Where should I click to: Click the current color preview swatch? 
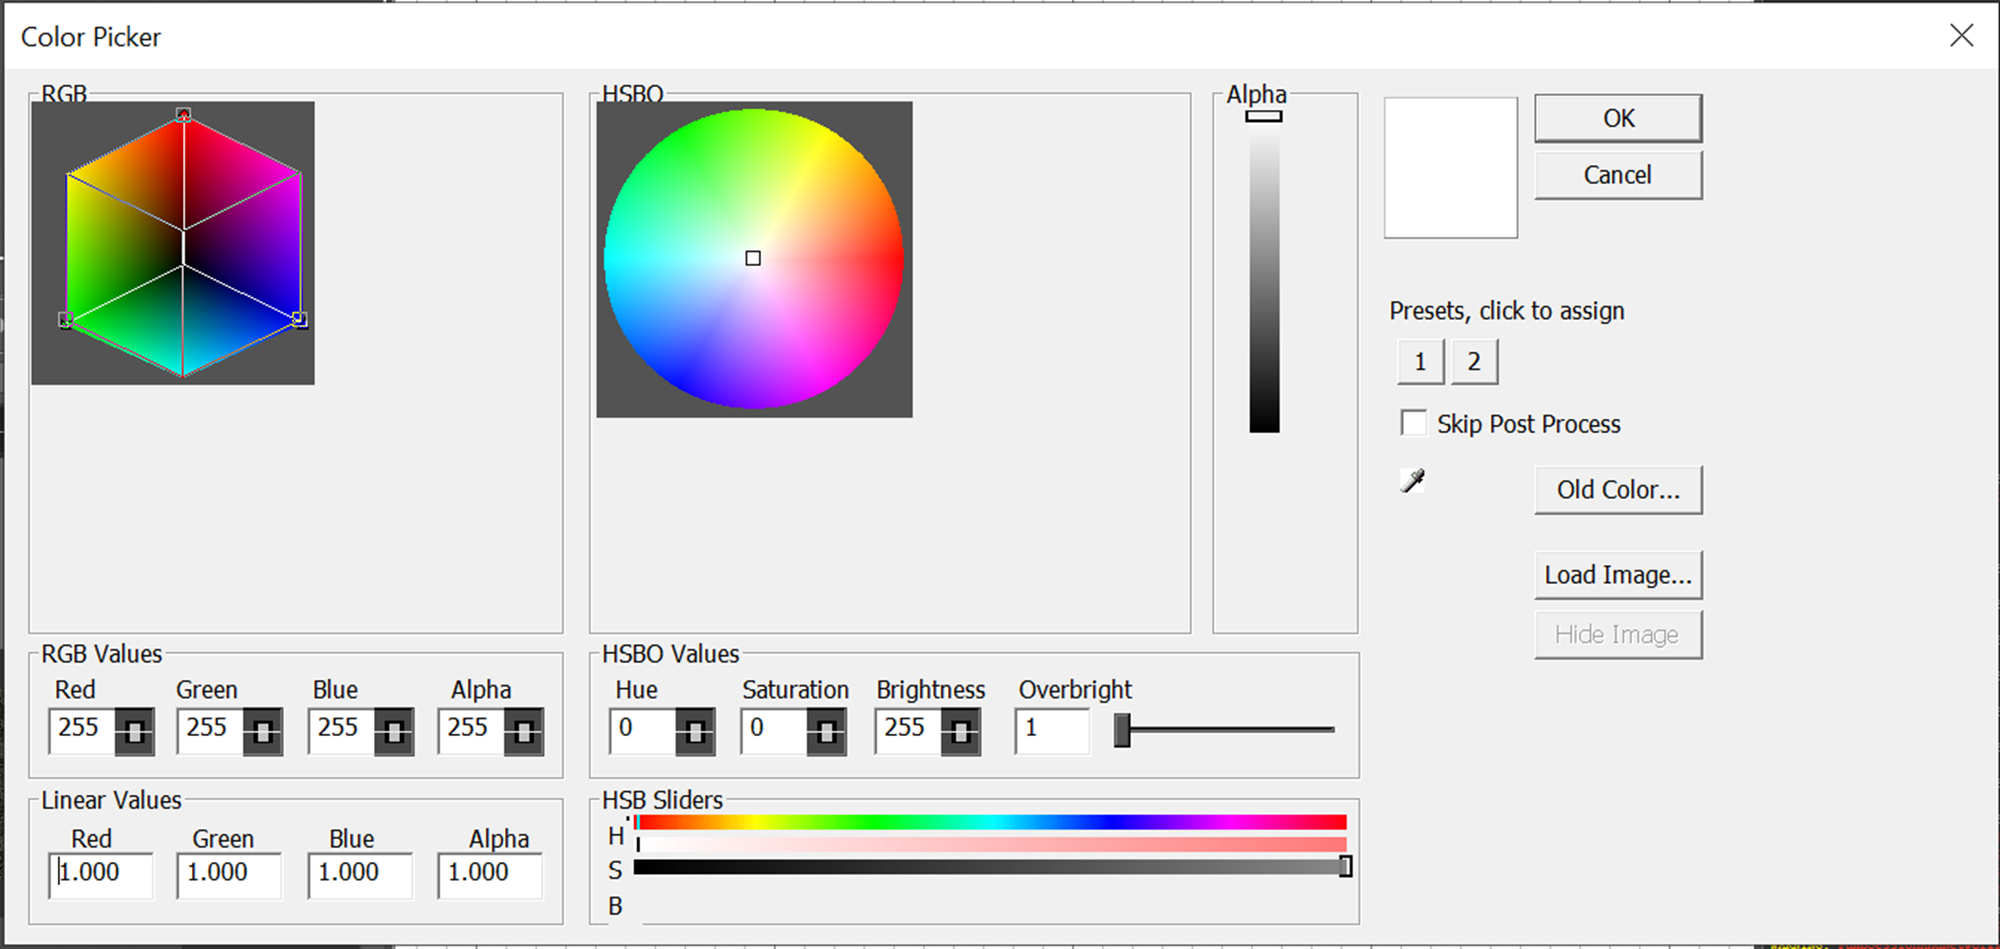point(1451,167)
